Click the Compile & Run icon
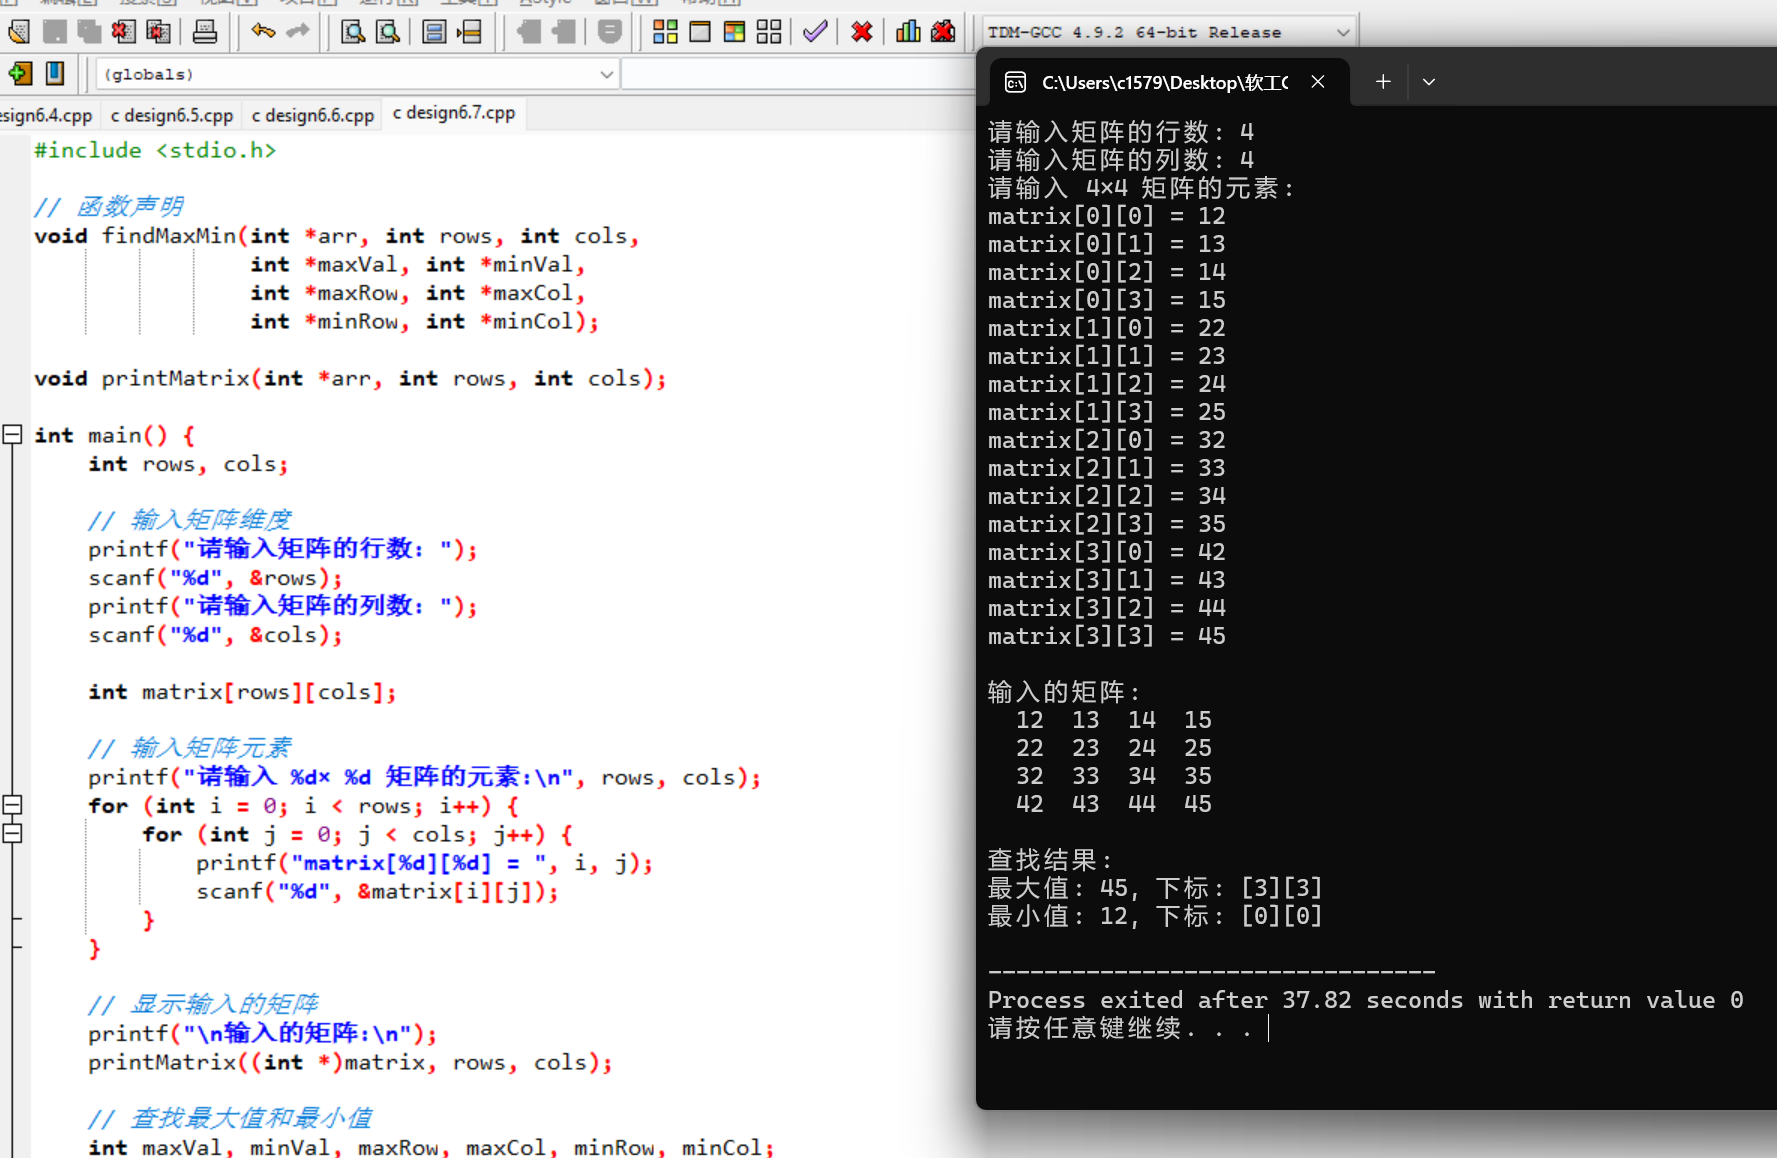Image resolution: width=1777 pixels, height=1158 pixels. tap(734, 32)
